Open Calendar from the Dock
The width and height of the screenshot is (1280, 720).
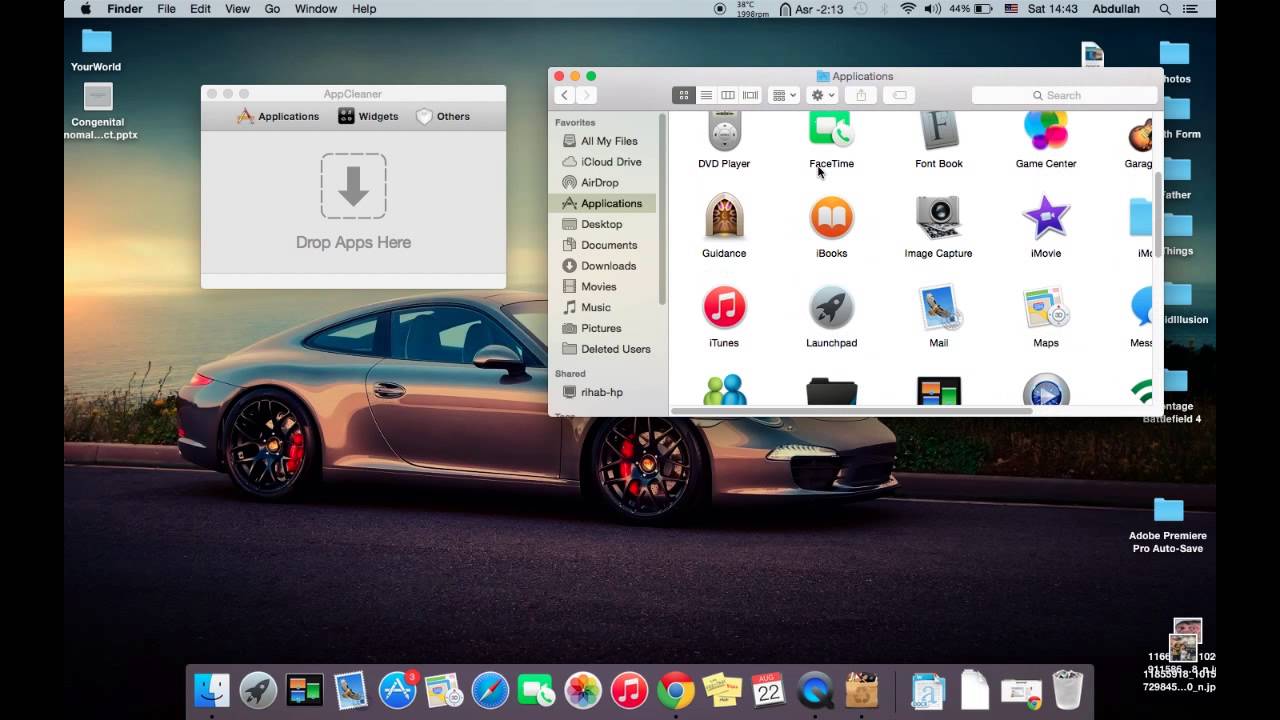pos(768,690)
